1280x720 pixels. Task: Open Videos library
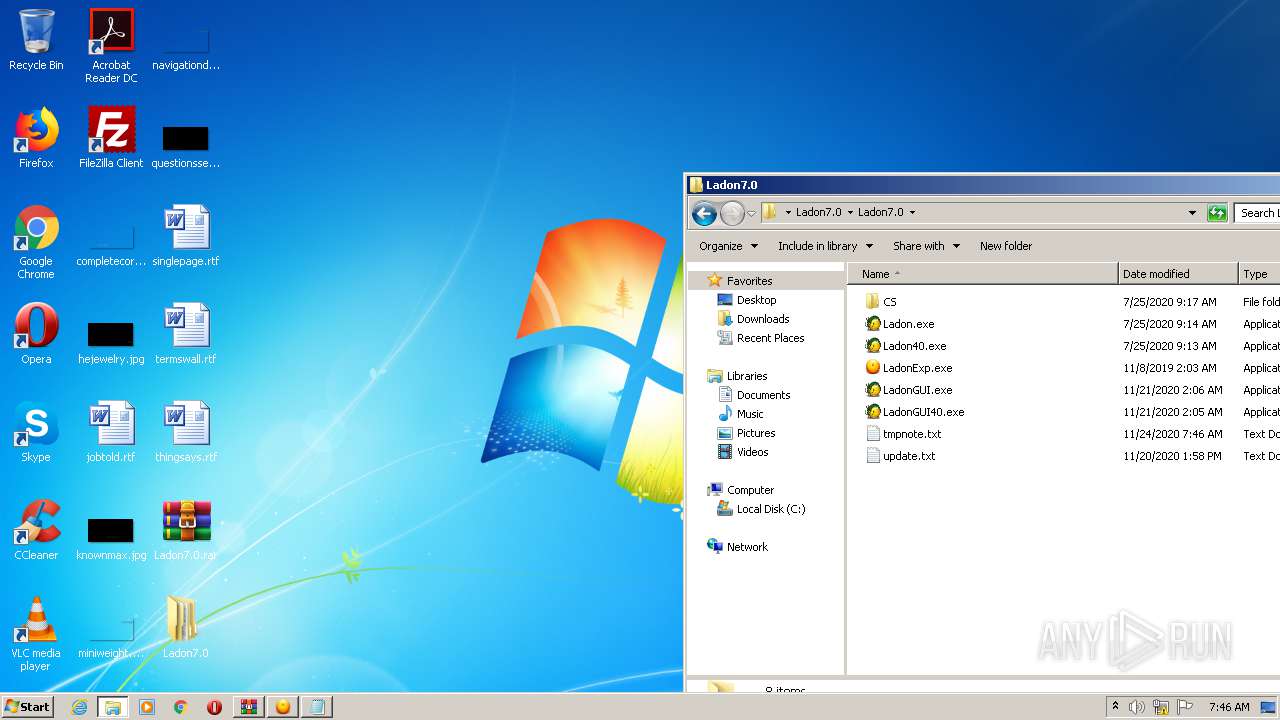(x=752, y=452)
